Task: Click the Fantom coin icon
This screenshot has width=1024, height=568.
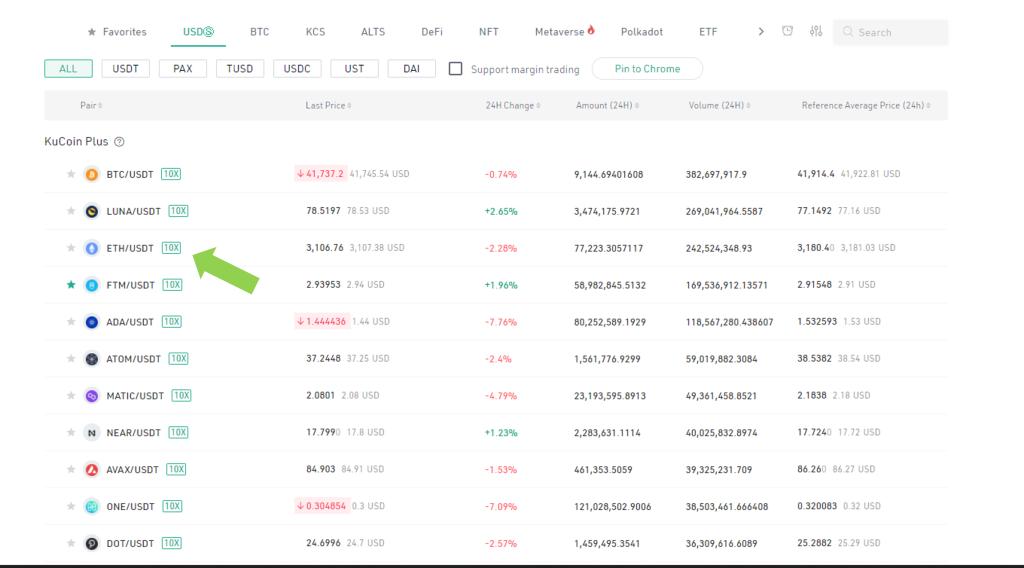Action: [91, 285]
